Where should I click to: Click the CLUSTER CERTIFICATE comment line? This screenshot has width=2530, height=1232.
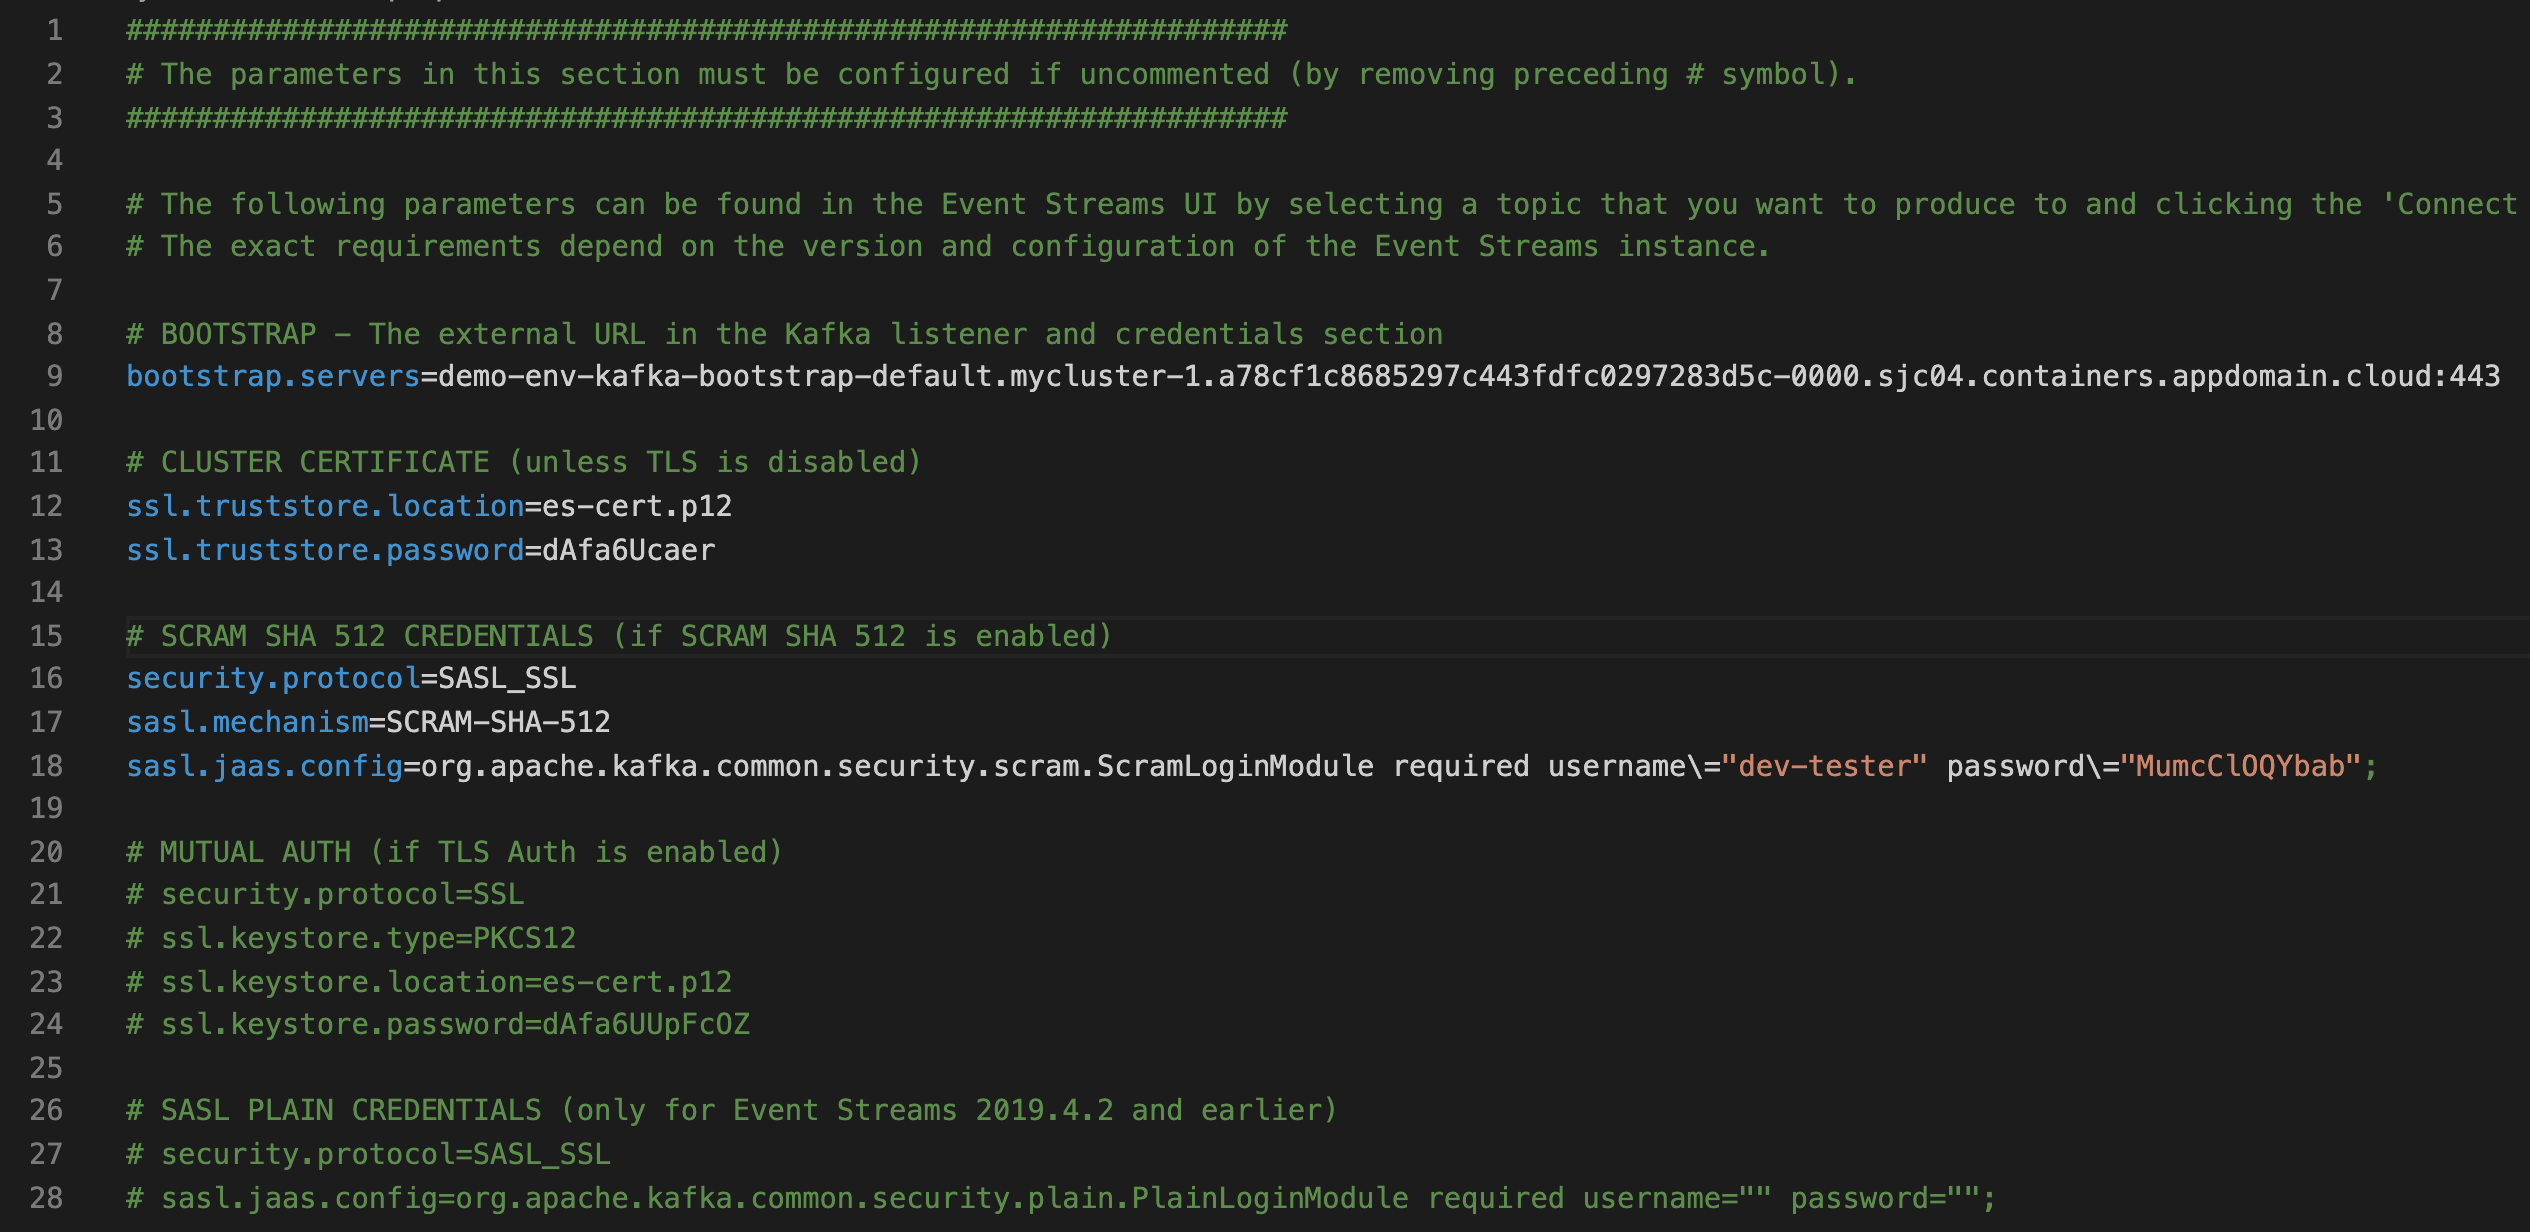coord(524,463)
